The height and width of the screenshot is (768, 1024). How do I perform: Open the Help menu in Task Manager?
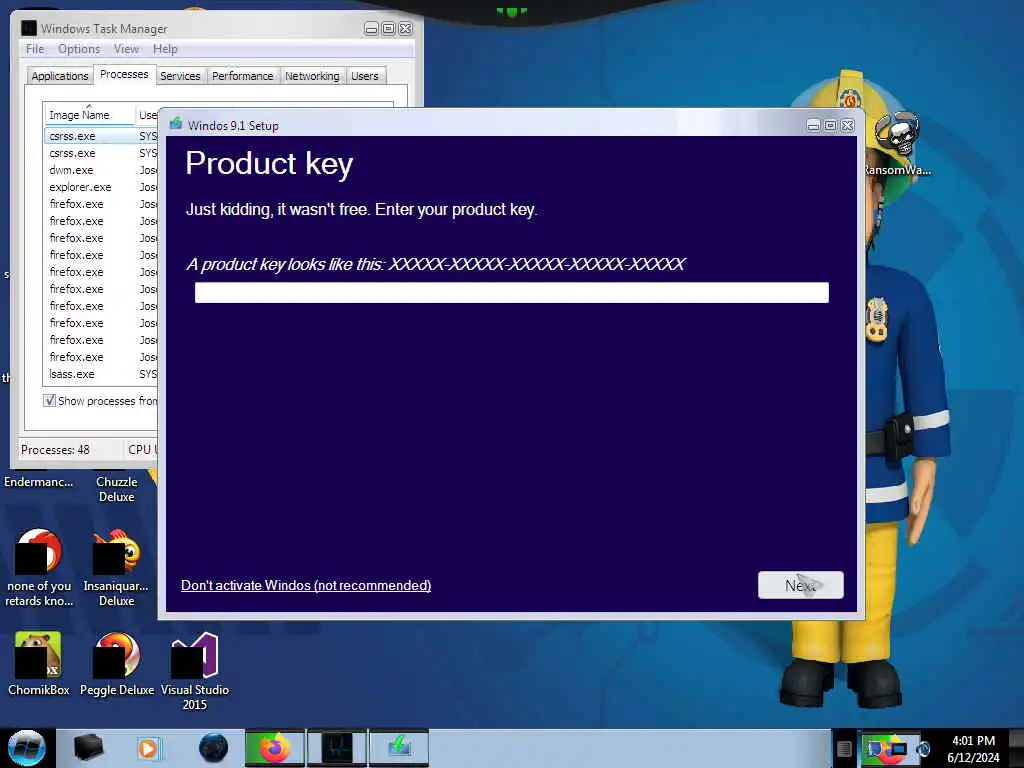click(165, 49)
